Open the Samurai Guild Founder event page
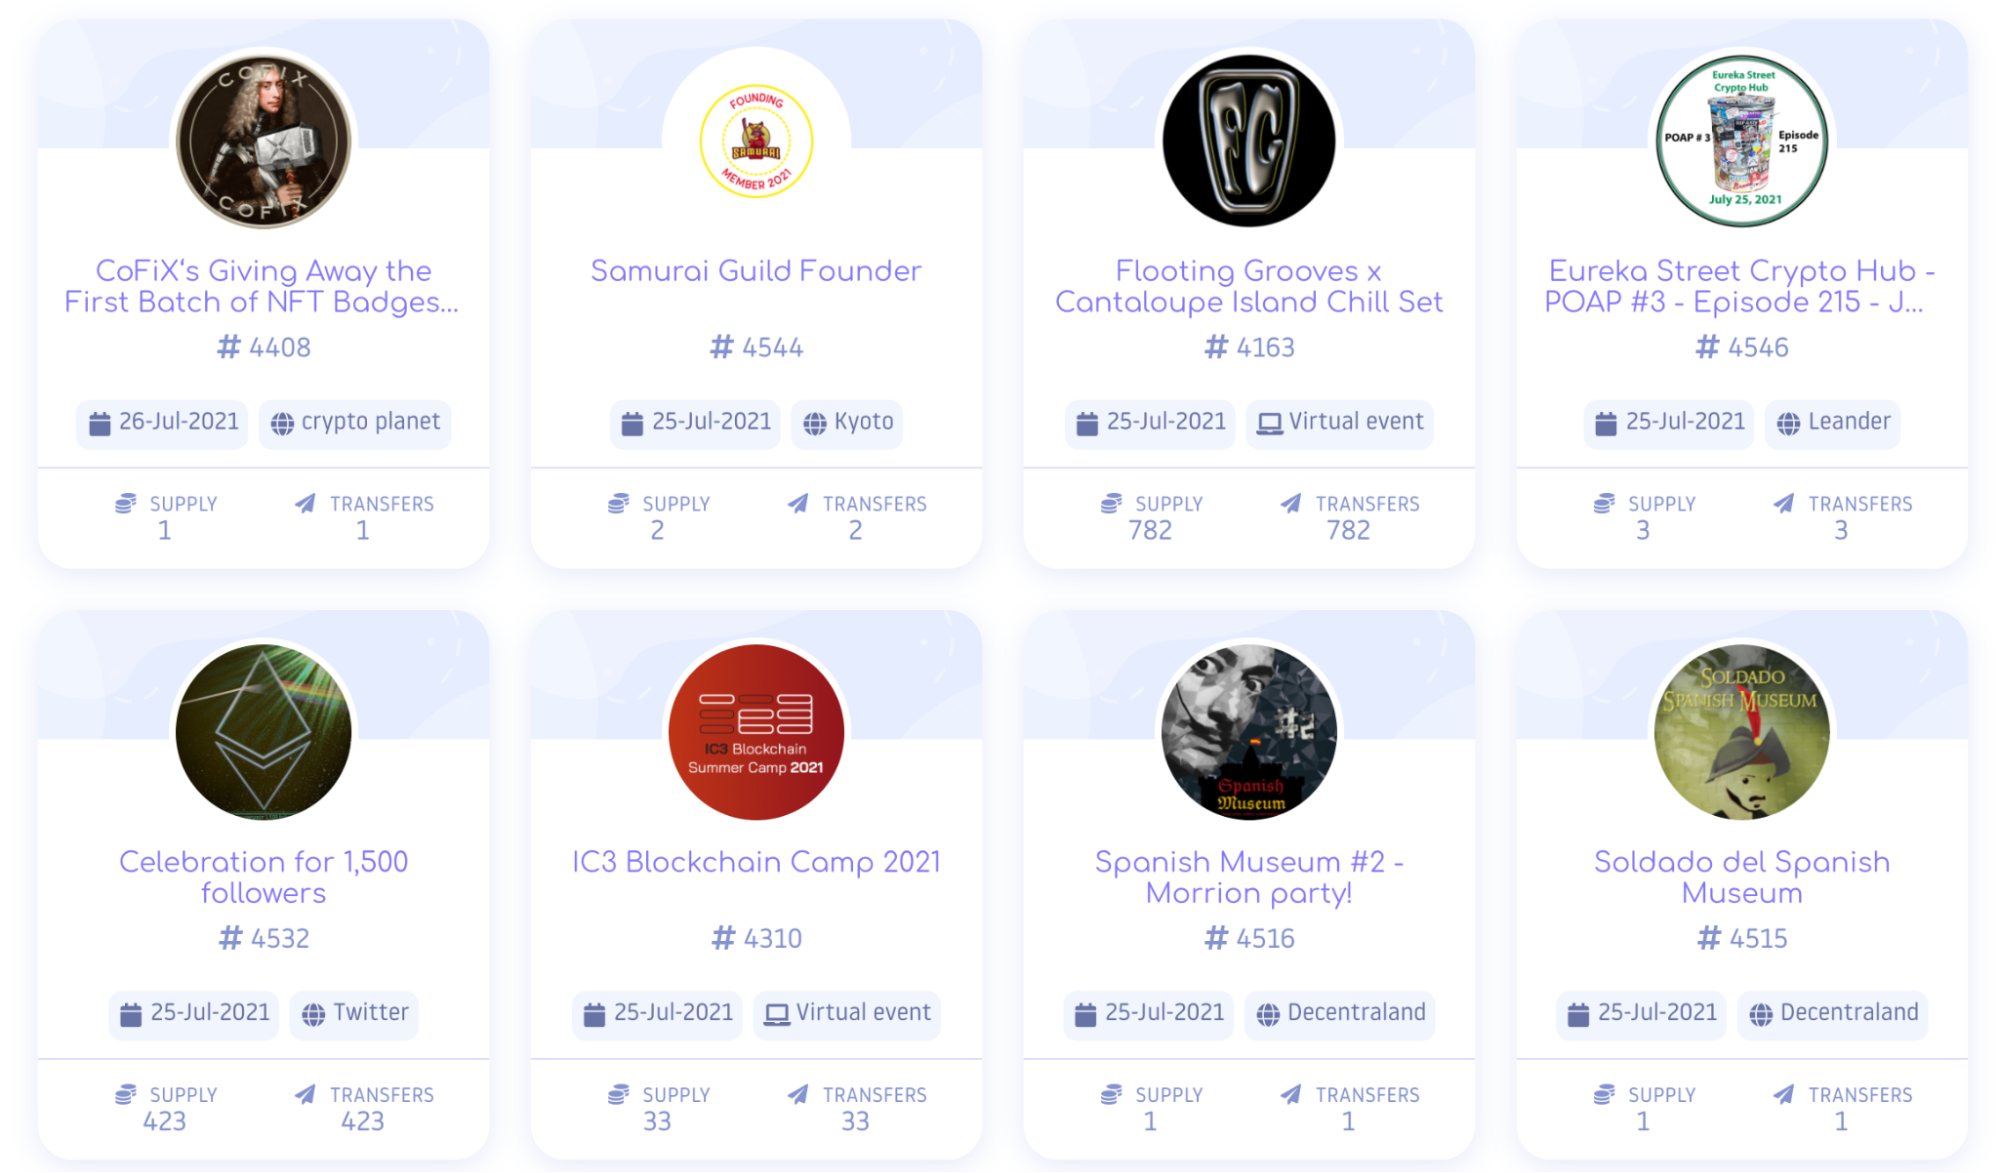Image resolution: width=1999 pixels, height=1173 pixels. pos(755,270)
